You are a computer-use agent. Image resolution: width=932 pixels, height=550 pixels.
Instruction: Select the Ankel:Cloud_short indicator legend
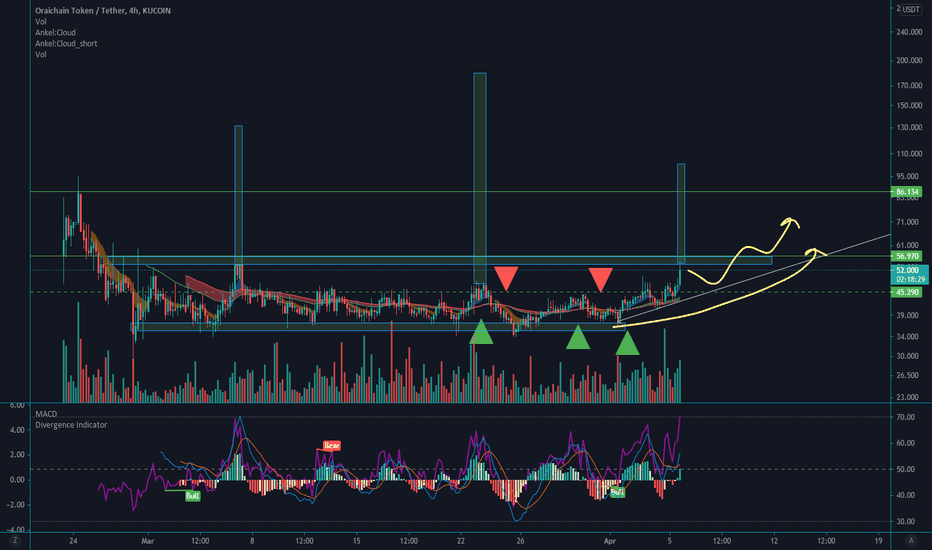(66, 43)
